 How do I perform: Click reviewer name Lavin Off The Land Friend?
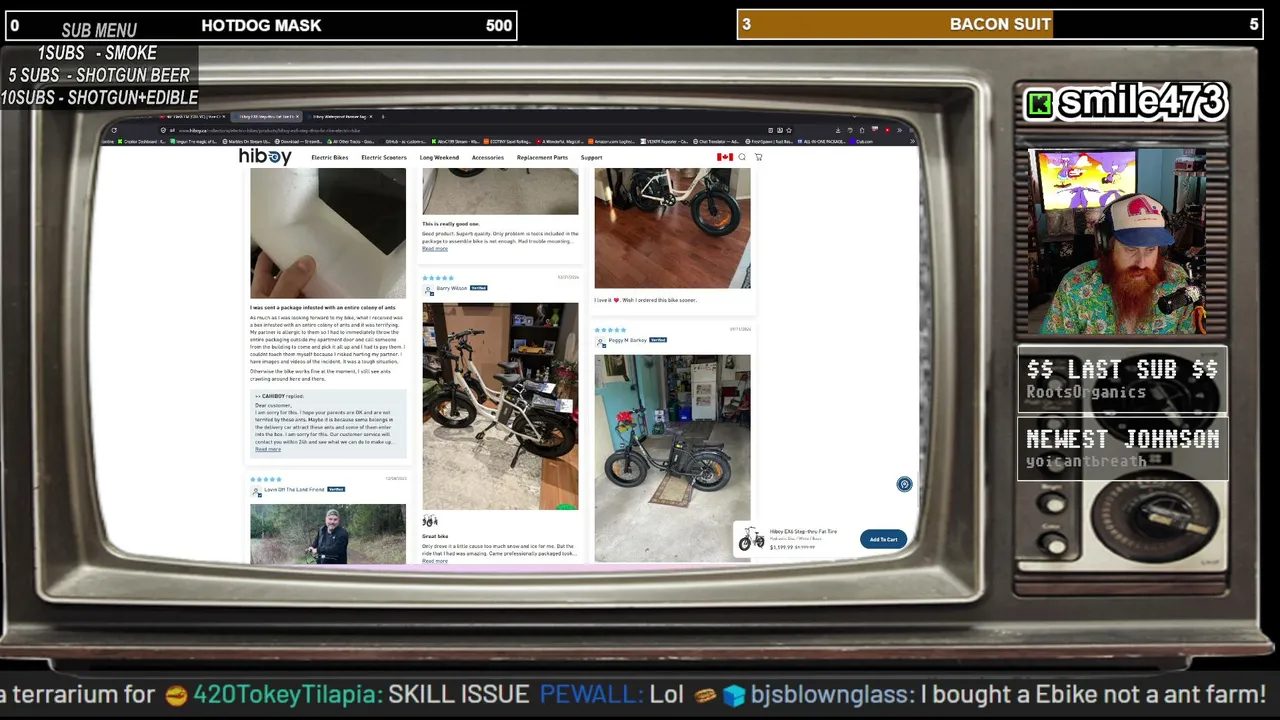point(294,490)
